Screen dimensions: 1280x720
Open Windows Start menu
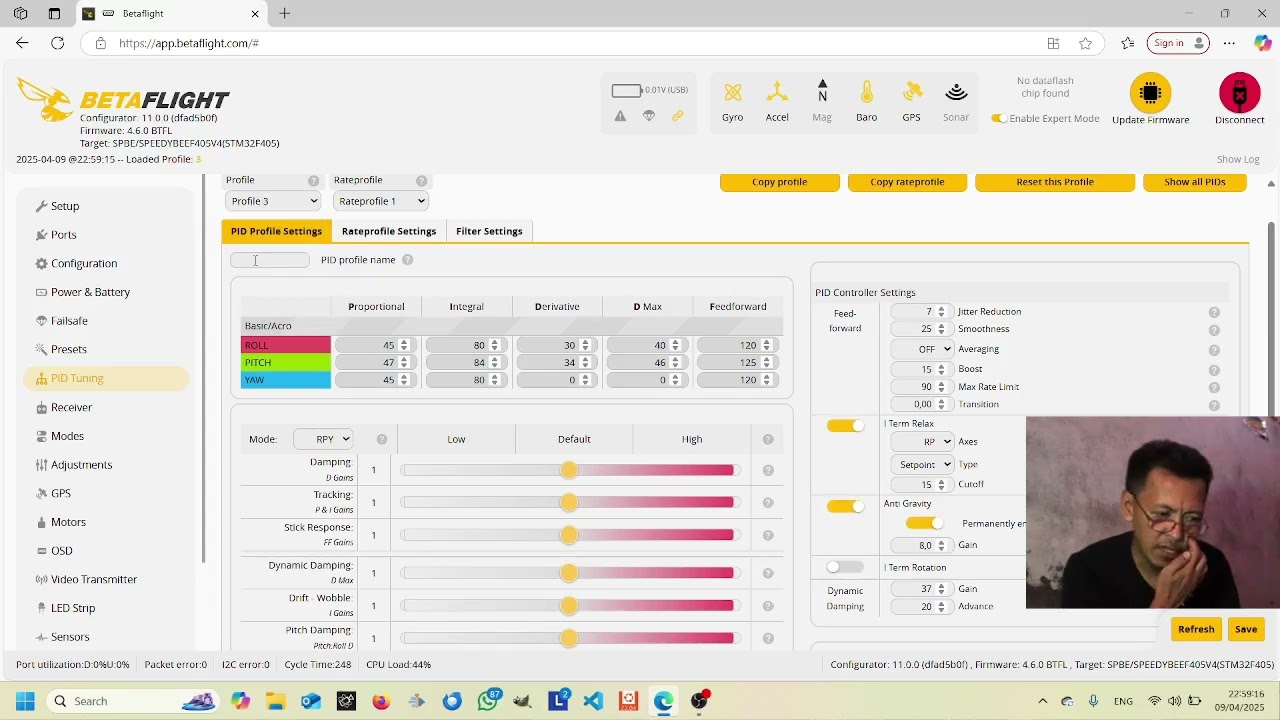pos(25,701)
